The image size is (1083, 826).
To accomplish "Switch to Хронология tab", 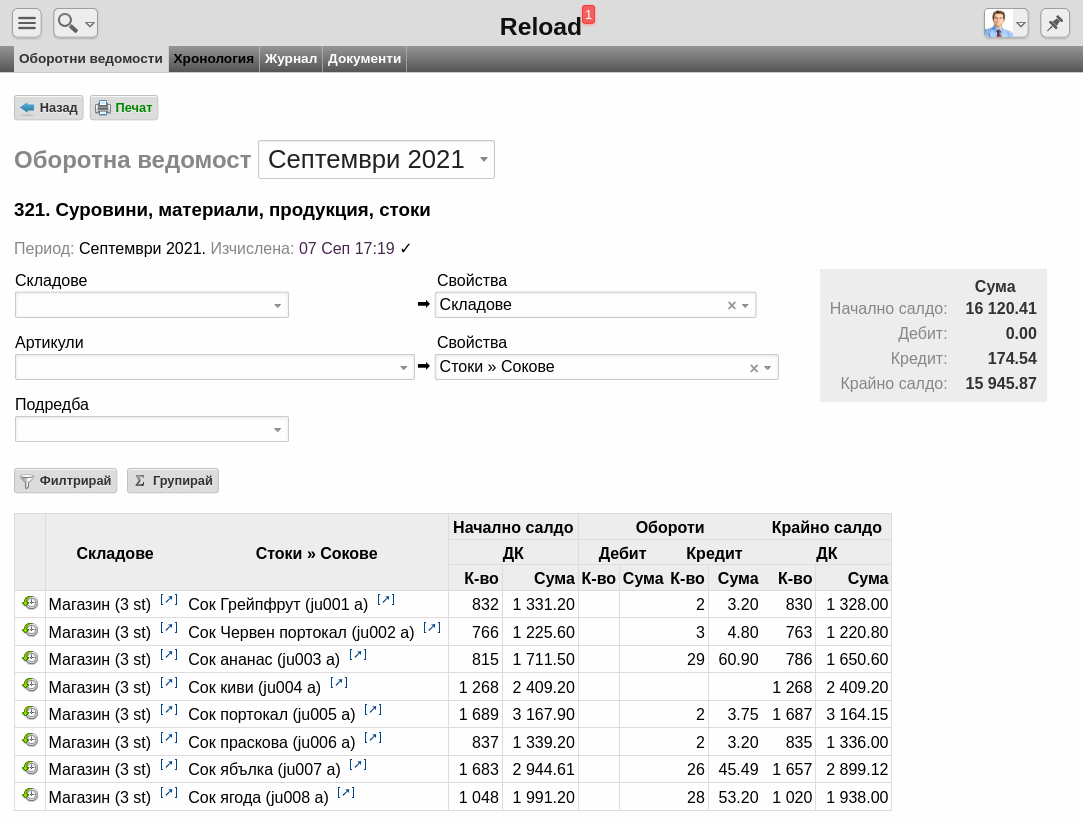I will pos(213,59).
